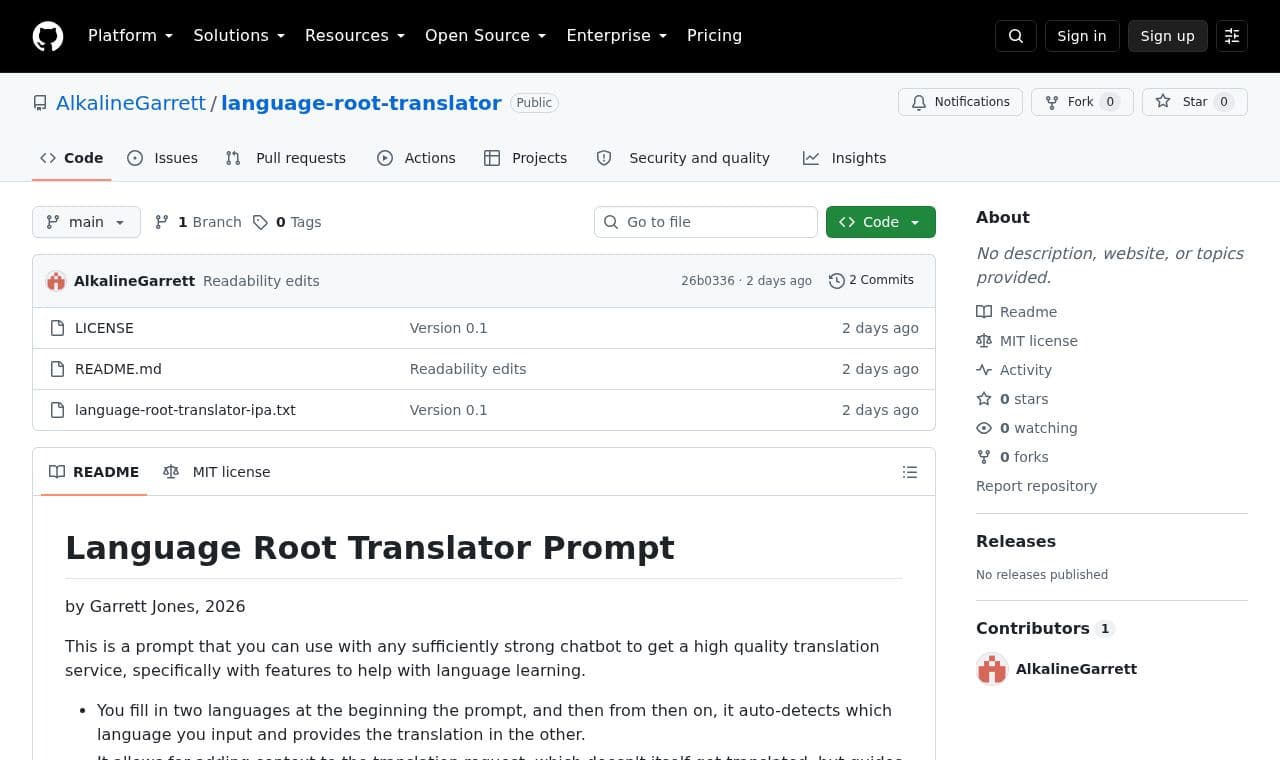Open the search magnifier button
The height and width of the screenshot is (760, 1280).
tap(1016, 36)
